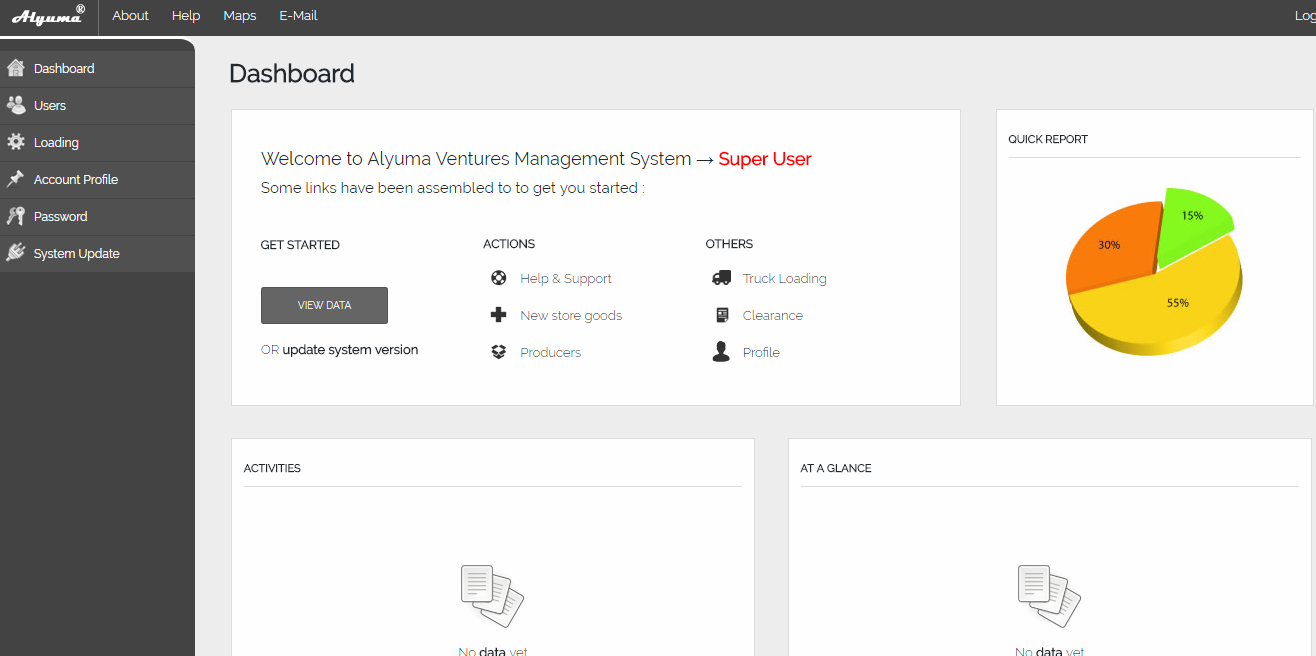Screen dimensions: 1316x656
Task: Click the Profile person silhouette icon
Action: (721, 351)
